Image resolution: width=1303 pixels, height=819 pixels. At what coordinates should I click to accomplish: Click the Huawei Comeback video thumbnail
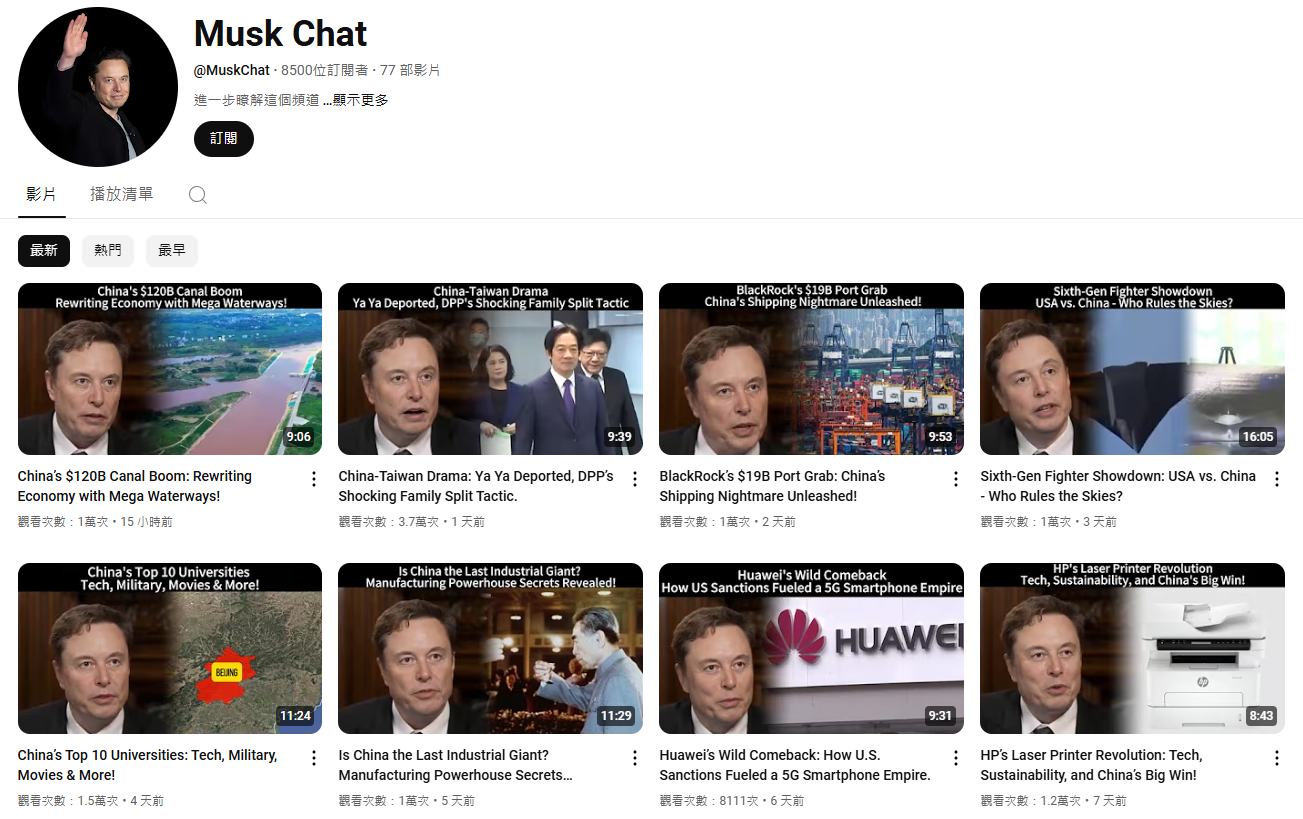[x=810, y=648]
